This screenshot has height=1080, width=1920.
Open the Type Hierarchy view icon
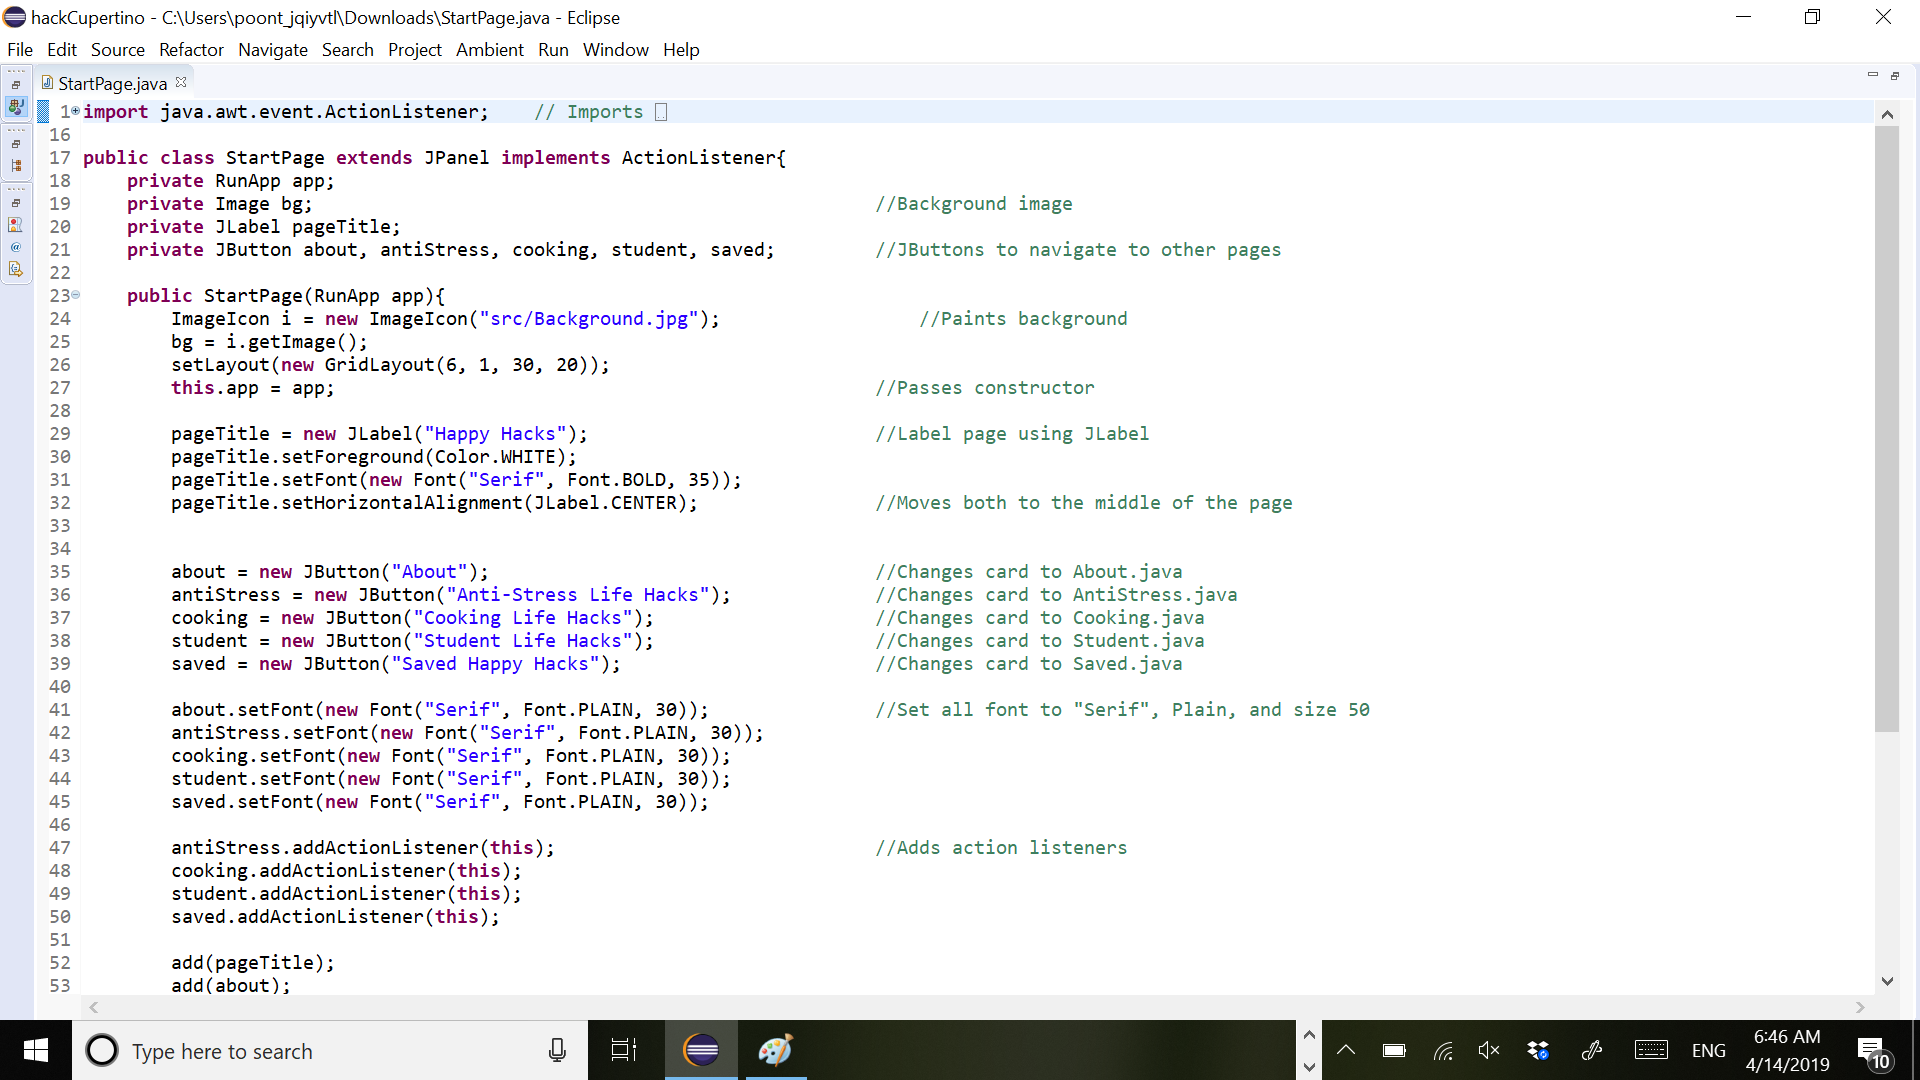(x=16, y=166)
